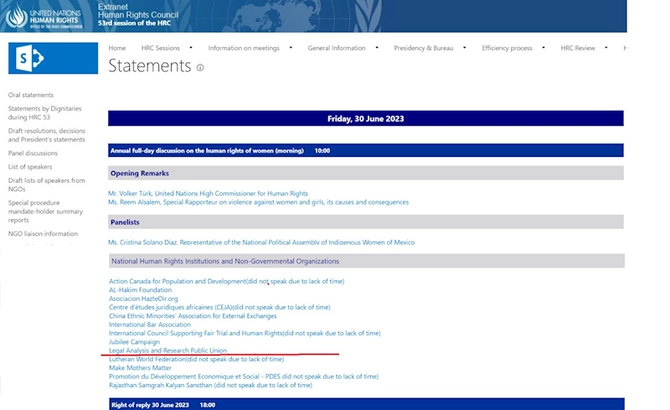The height and width of the screenshot is (410, 670).
Task: Open International Council Supporting Fair Trial link
Action: click(x=245, y=333)
